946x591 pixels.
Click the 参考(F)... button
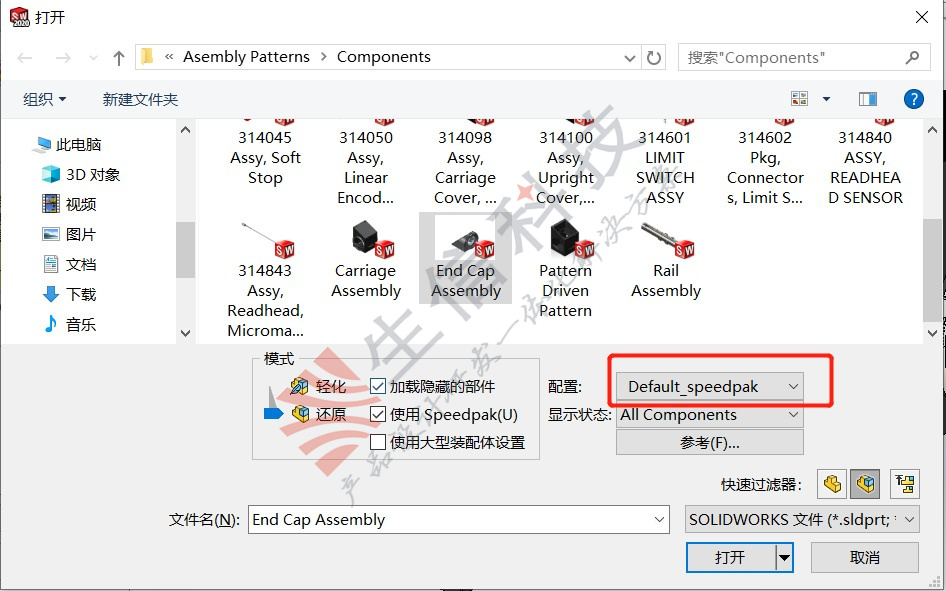tap(710, 443)
